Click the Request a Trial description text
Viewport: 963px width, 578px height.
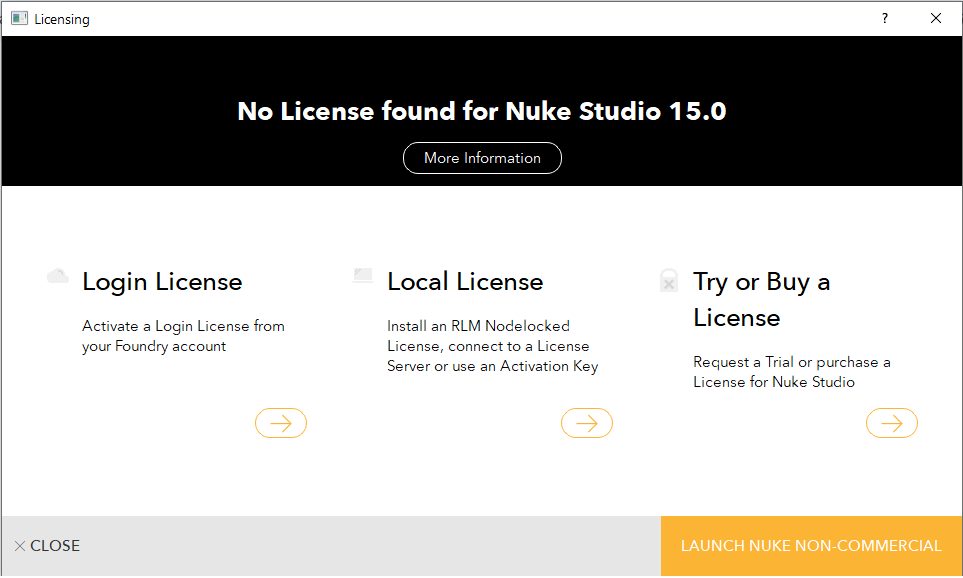click(791, 372)
